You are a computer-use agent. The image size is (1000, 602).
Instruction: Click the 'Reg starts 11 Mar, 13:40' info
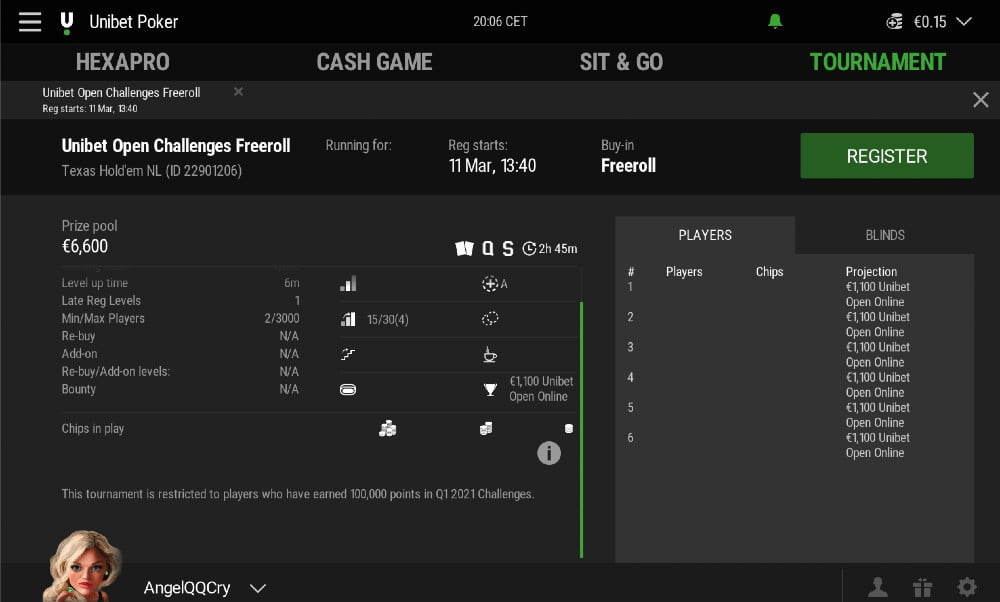click(492, 156)
